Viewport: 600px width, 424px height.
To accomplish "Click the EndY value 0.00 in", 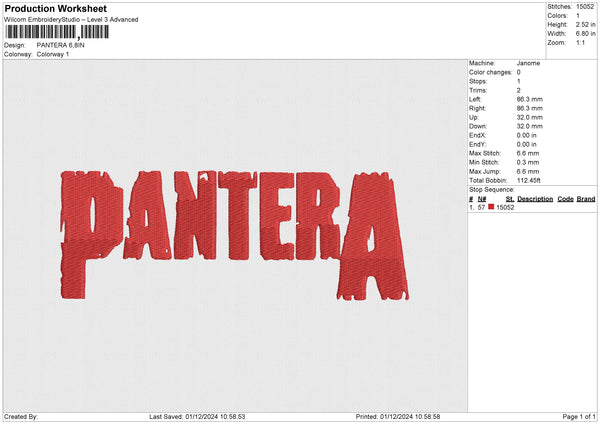I will point(527,144).
